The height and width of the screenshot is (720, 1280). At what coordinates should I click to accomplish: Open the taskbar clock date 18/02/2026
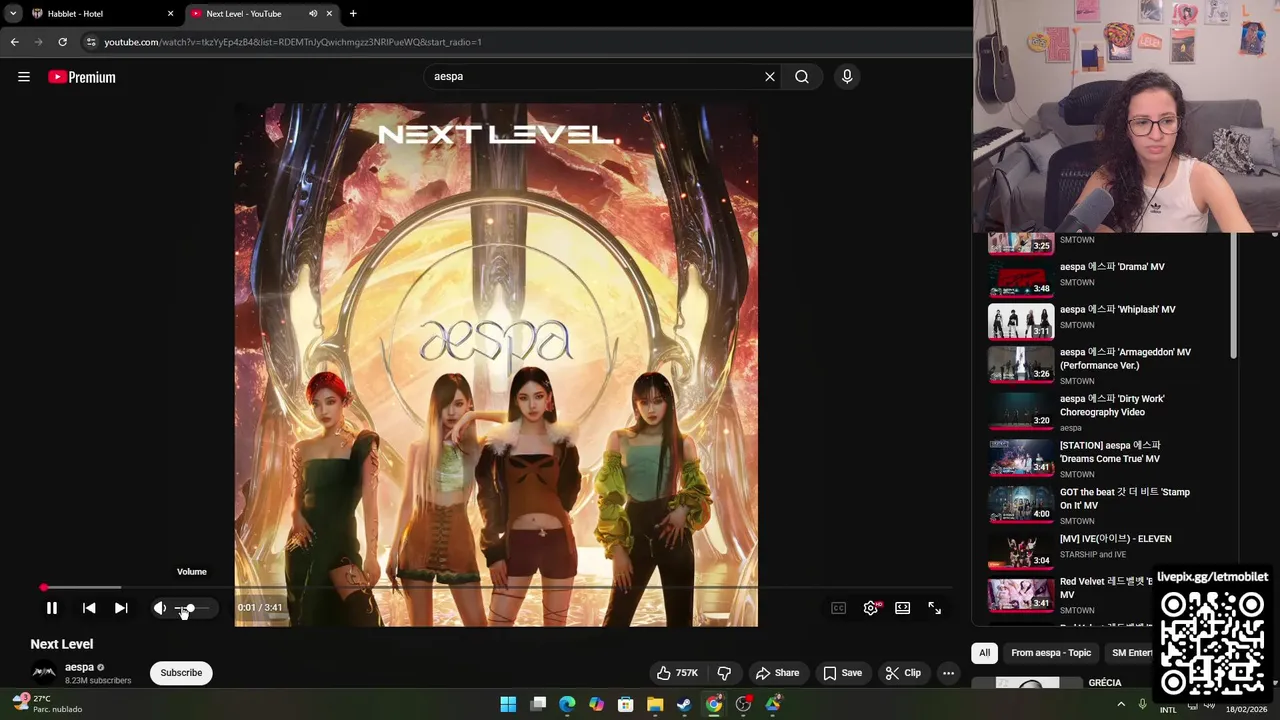(1246, 709)
